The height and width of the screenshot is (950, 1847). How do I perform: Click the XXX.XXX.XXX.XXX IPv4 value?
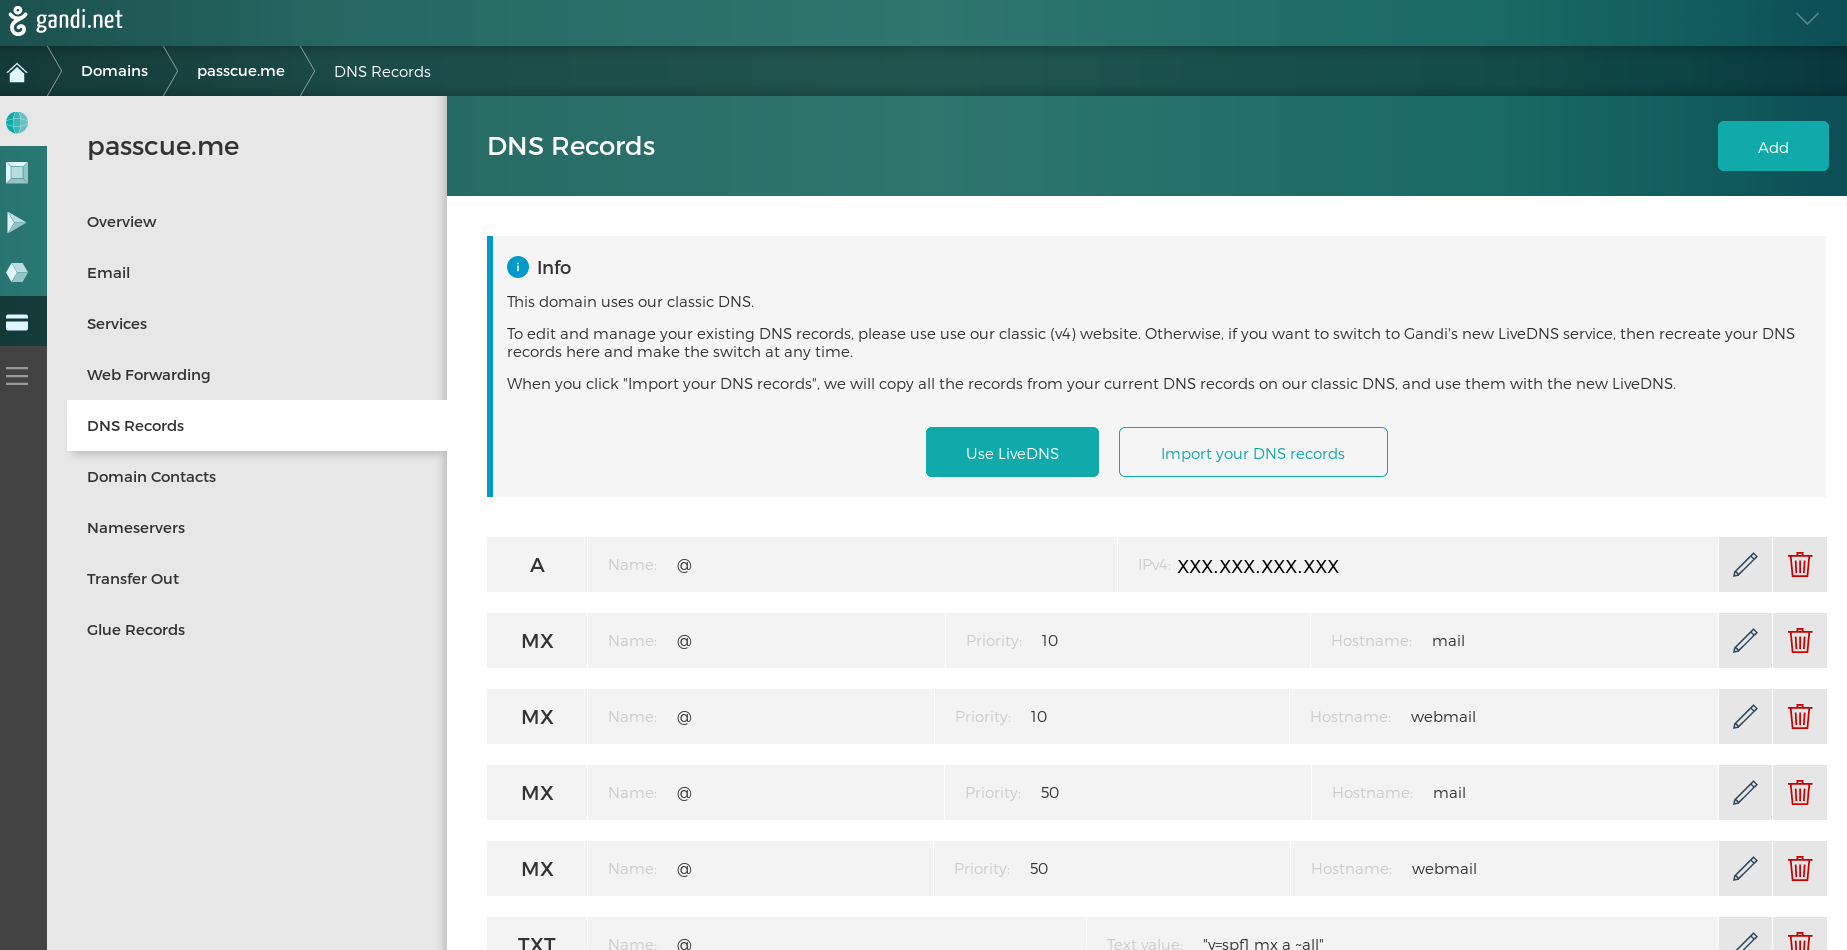(1258, 566)
